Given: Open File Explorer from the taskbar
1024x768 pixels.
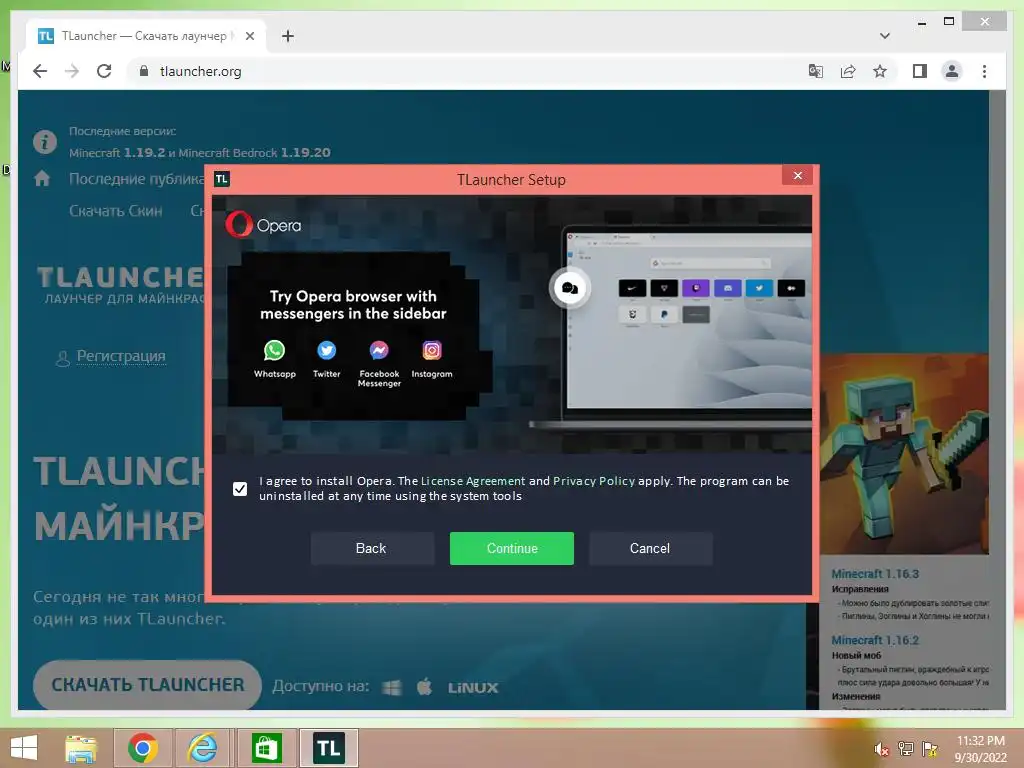Looking at the screenshot, I should [x=81, y=748].
